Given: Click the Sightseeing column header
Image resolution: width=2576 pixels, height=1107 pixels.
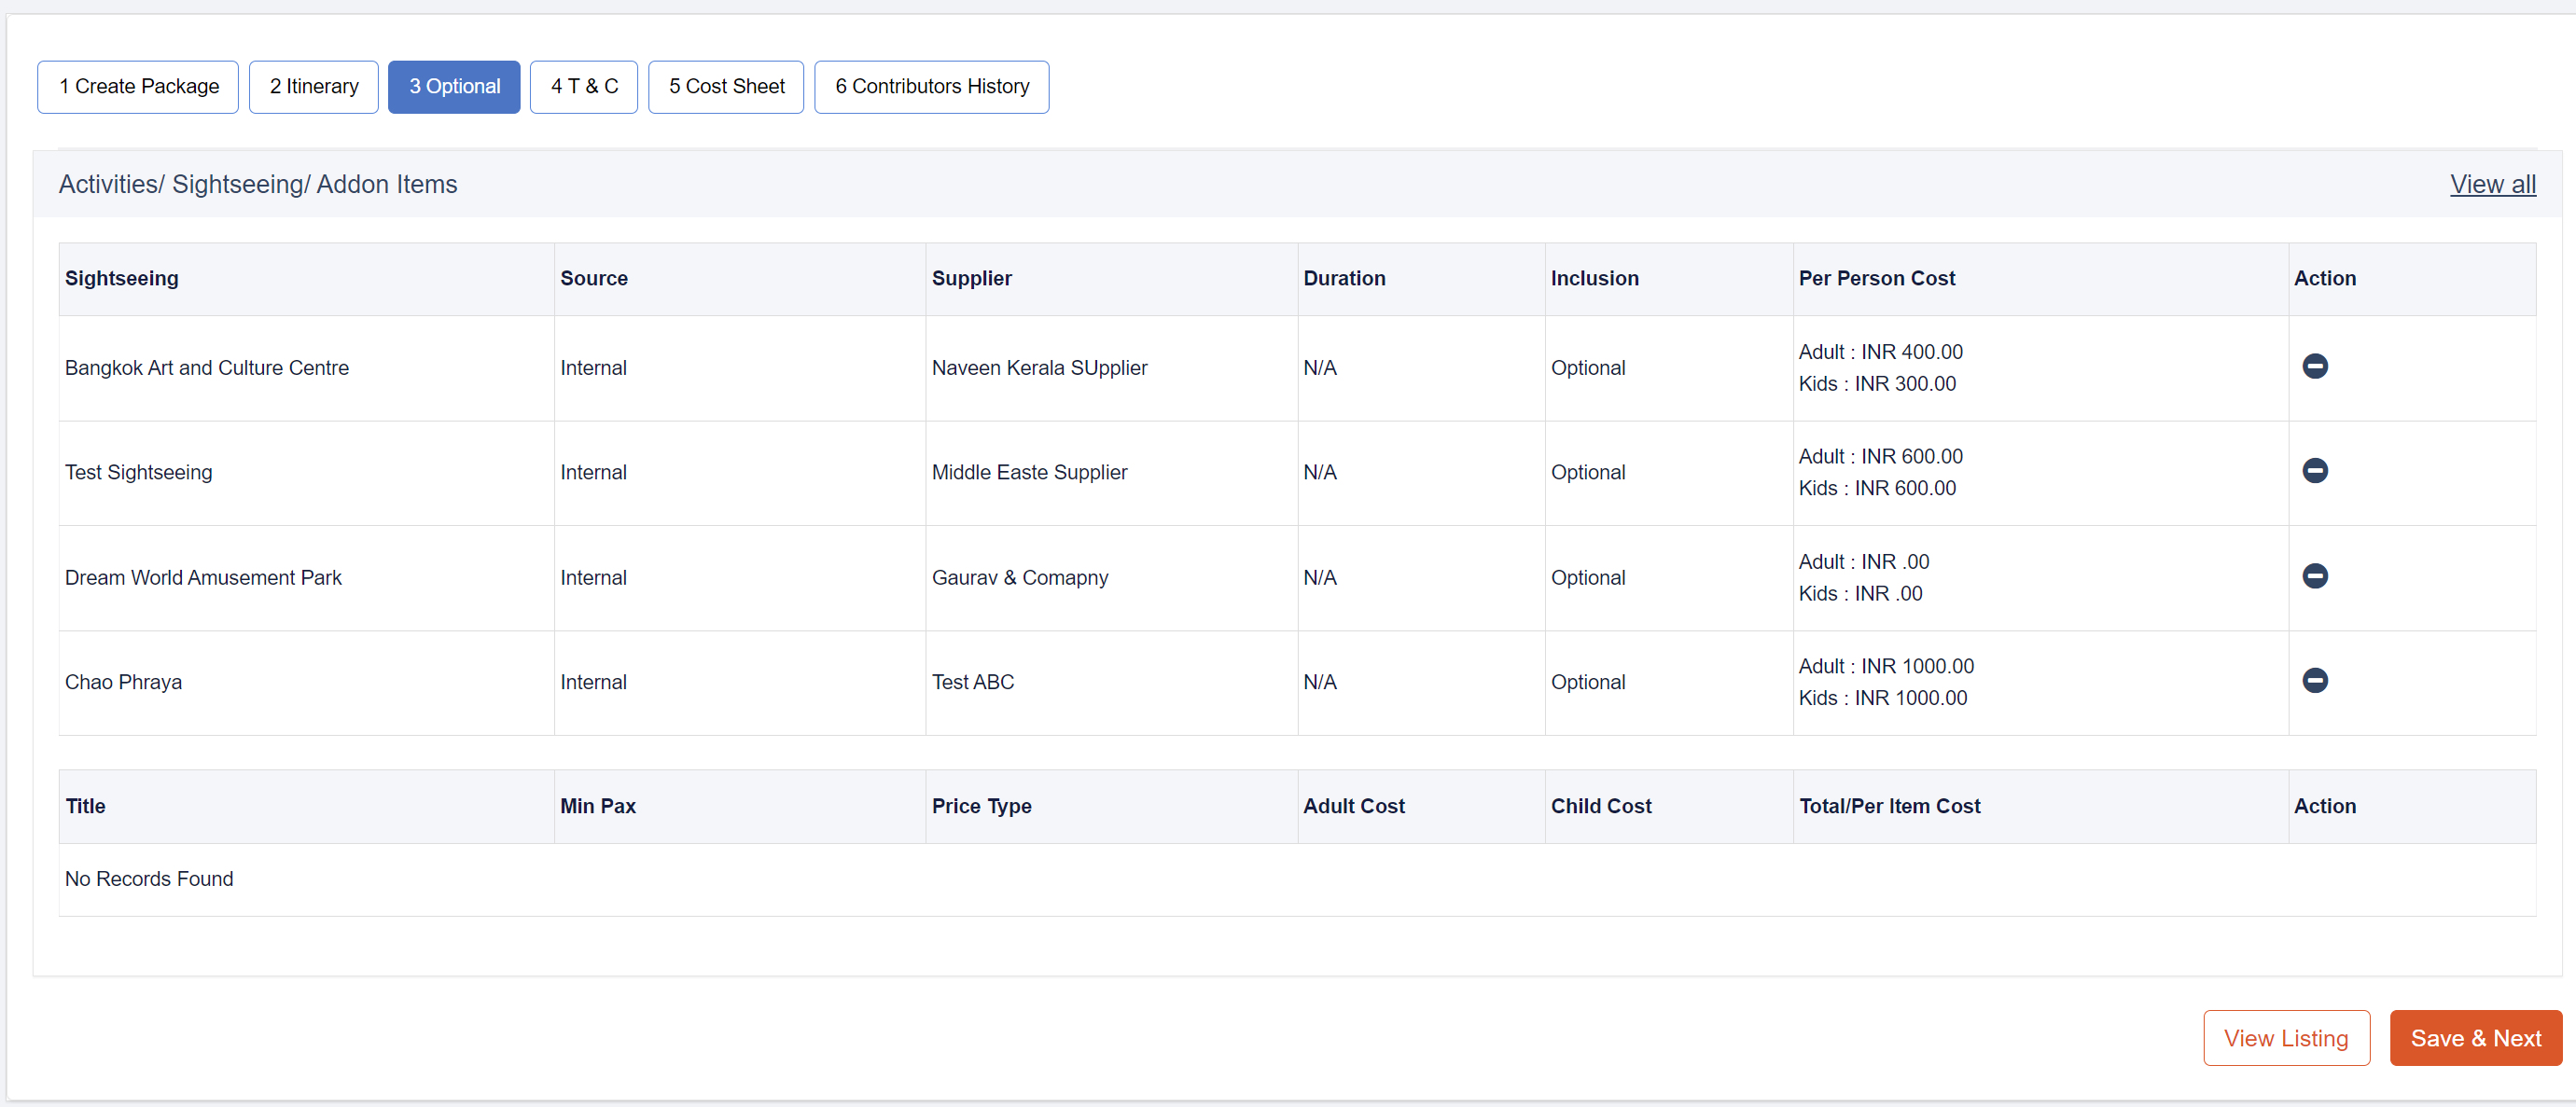Looking at the screenshot, I should pos(122,278).
